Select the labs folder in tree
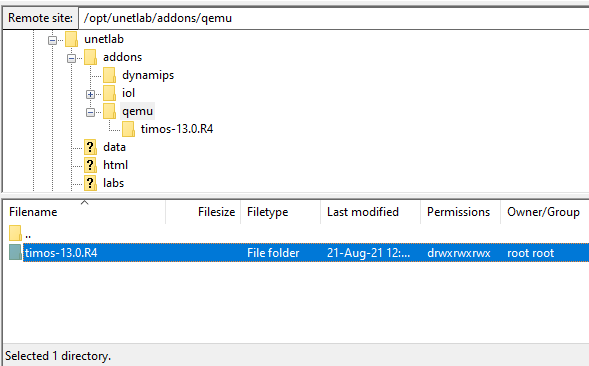Image resolution: width=589 pixels, height=366 pixels. pos(113,183)
